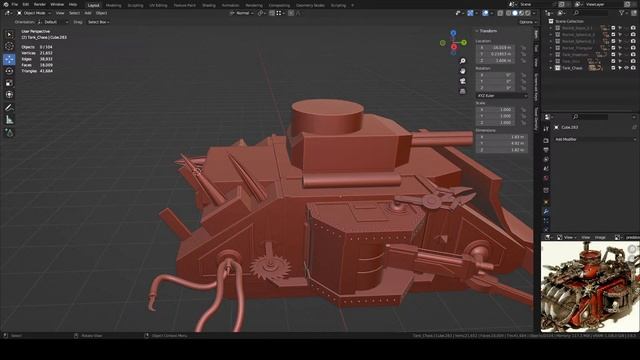Select the Select Box tool

pyautogui.click(x=9, y=34)
